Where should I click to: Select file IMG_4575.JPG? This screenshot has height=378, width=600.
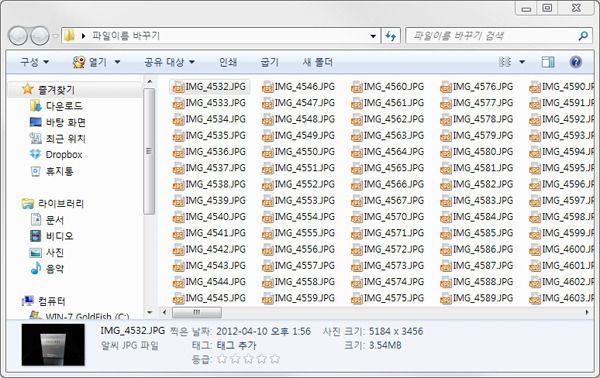[388, 298]
